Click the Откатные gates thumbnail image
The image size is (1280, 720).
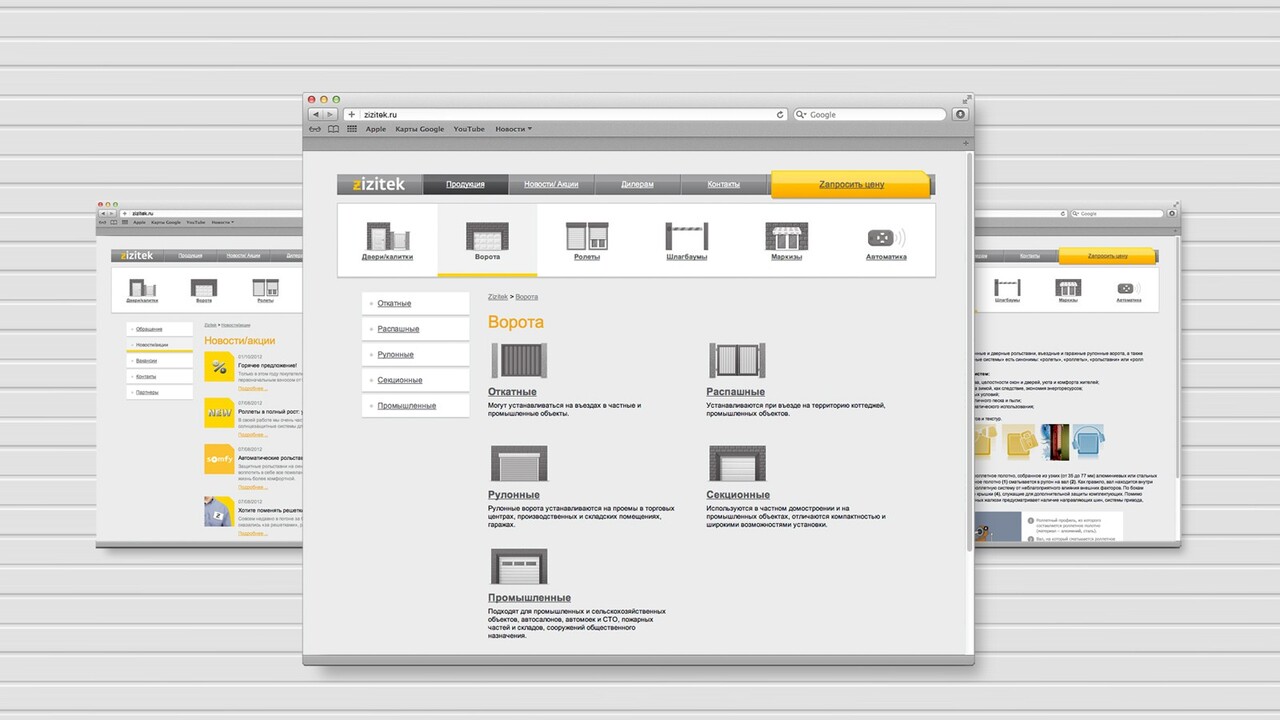518,360
